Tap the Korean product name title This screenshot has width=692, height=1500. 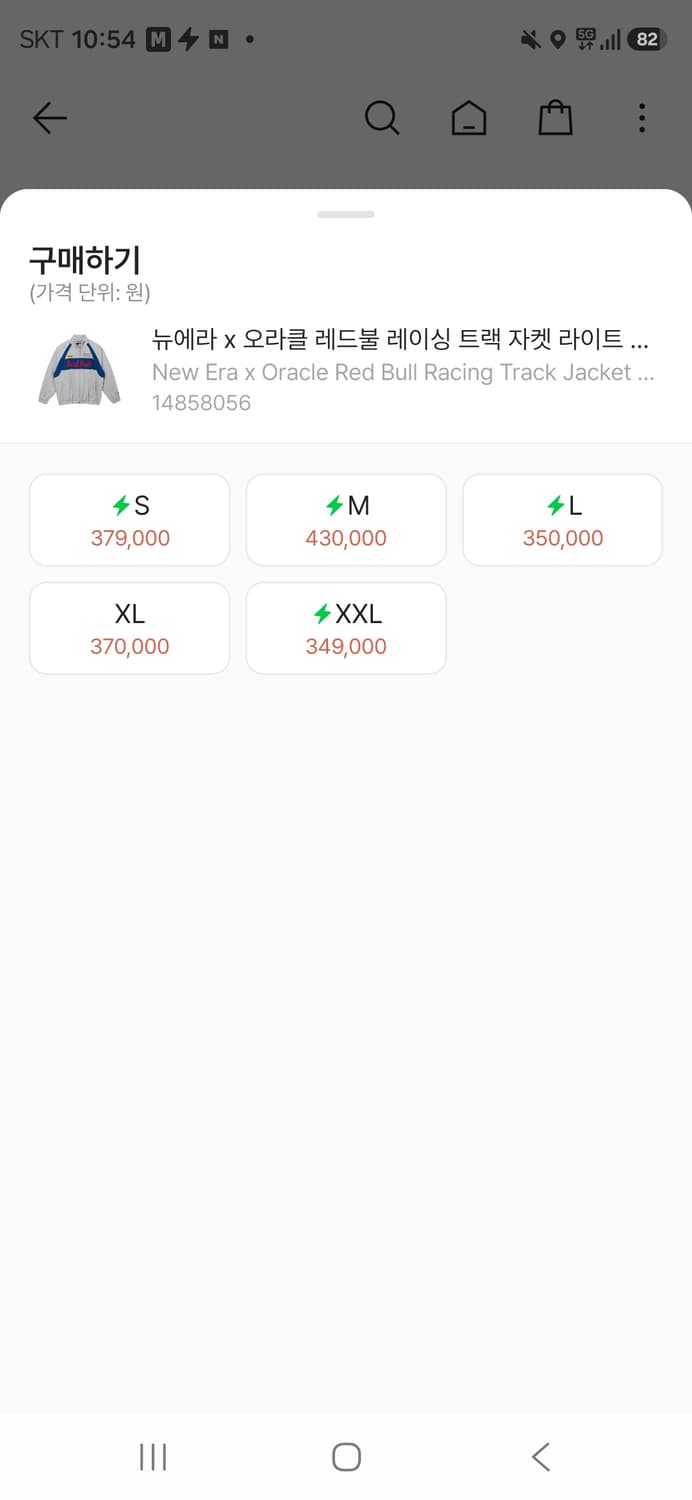click(x=400, y=339)
